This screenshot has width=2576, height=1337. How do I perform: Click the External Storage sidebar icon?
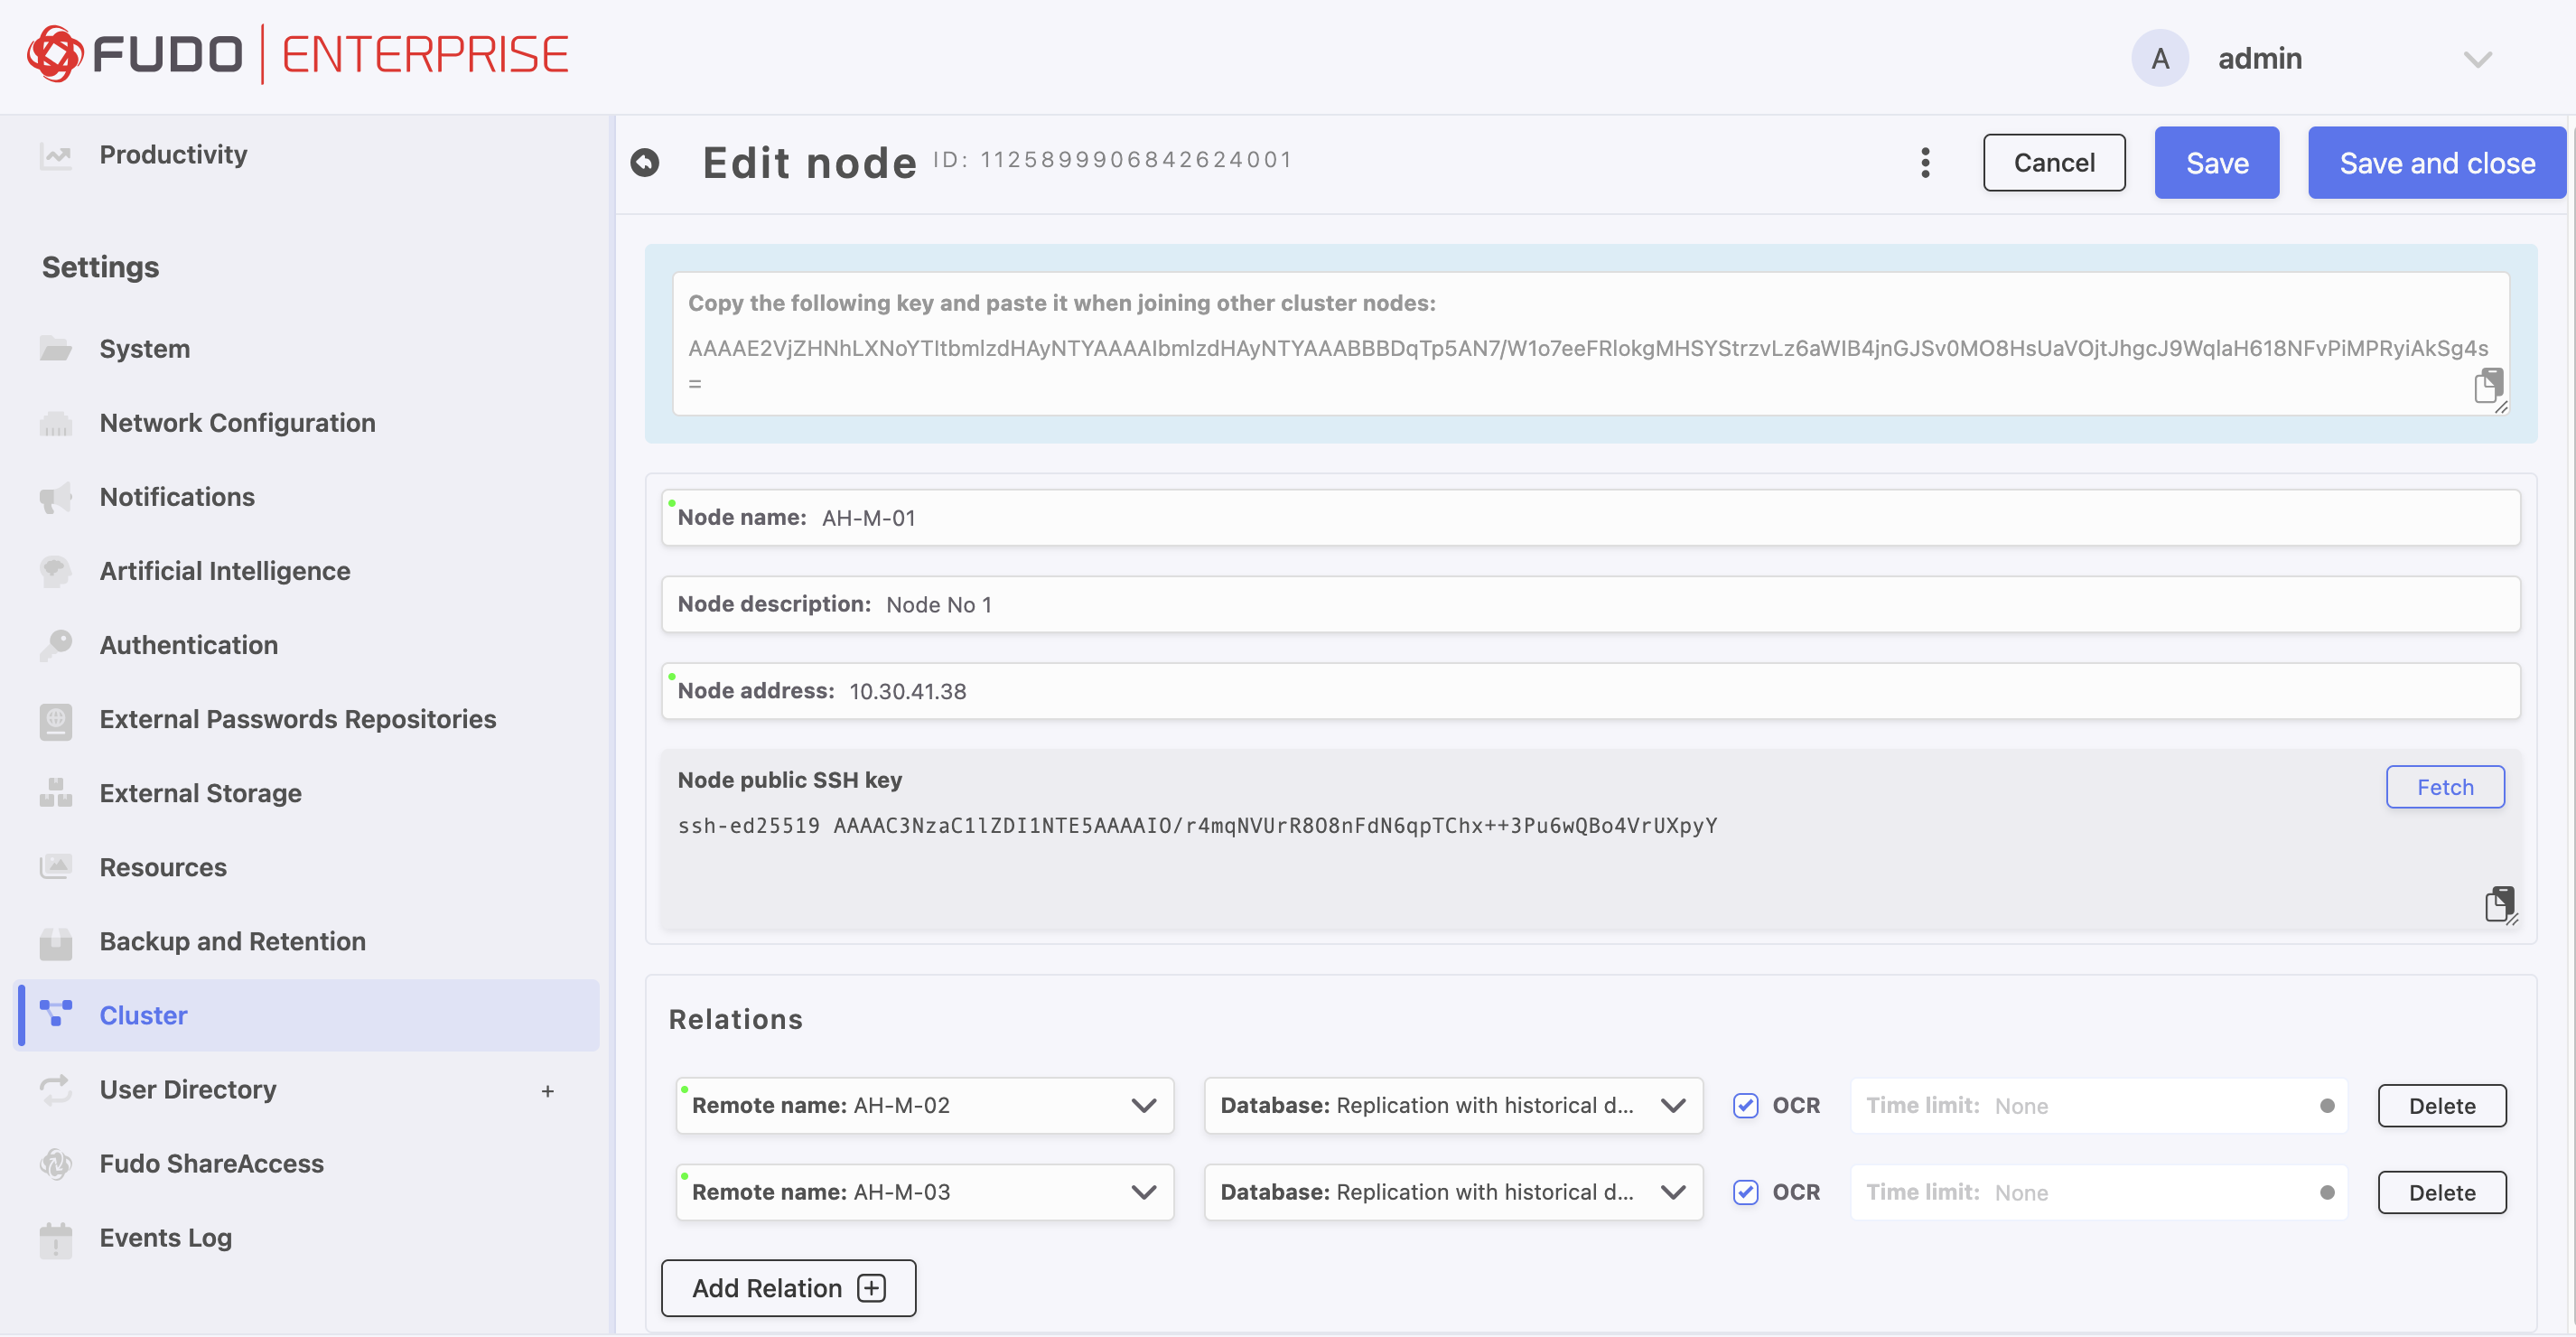point(56,793)
